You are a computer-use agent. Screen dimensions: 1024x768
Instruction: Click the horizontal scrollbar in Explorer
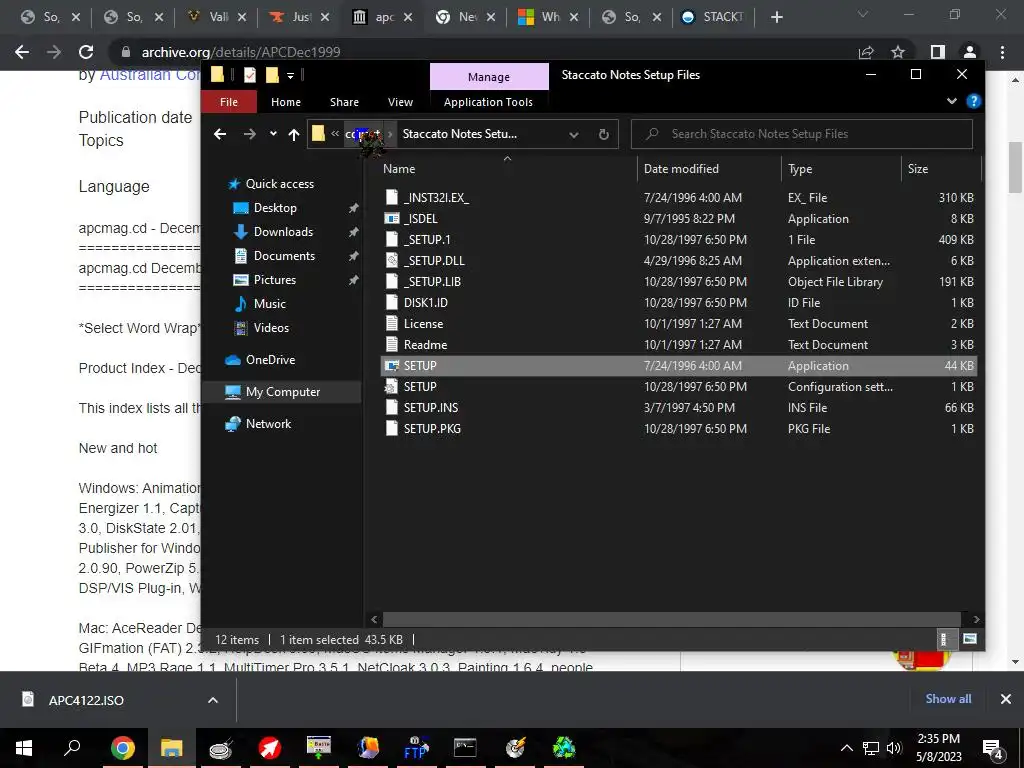coord(671,619)
